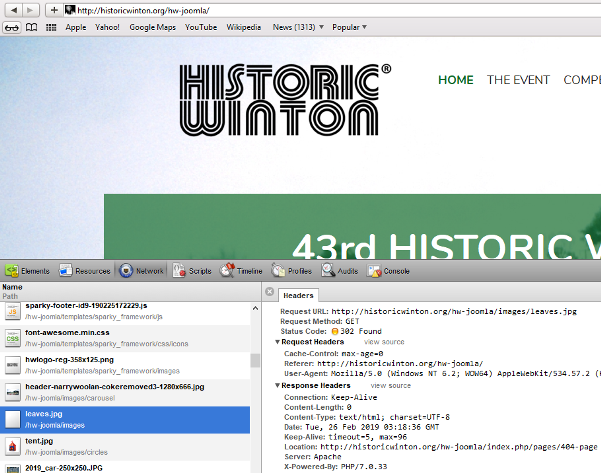Open the Profiles panel

292,271
